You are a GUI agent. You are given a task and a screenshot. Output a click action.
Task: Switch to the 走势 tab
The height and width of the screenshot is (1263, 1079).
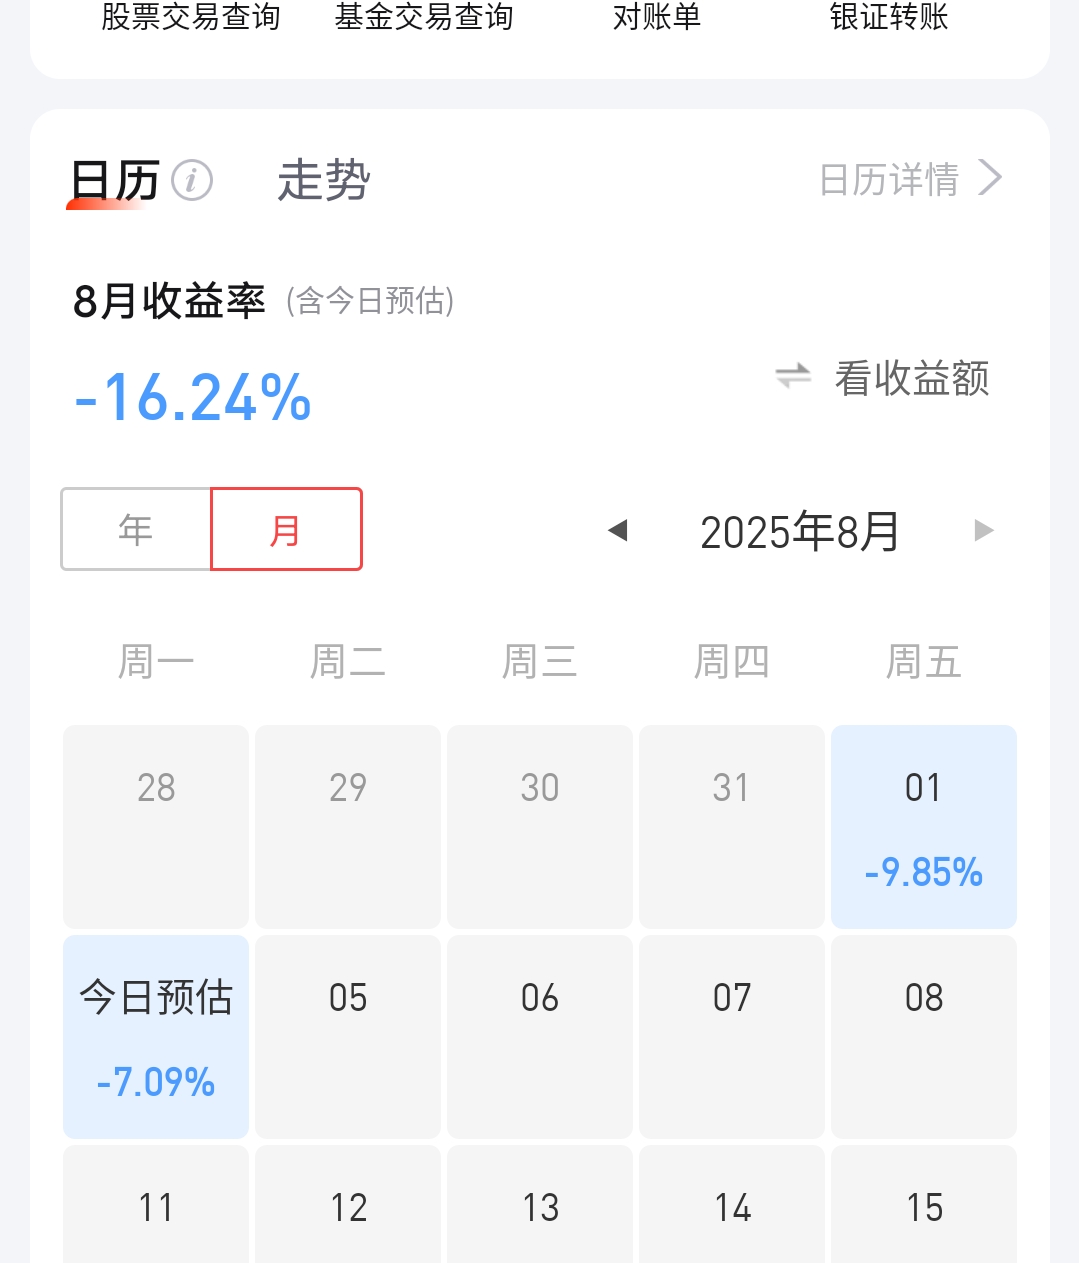point(324,181)
